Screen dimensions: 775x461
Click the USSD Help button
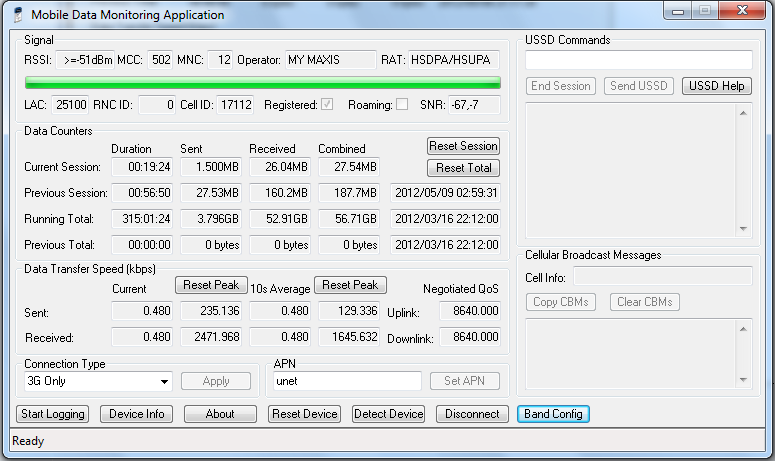717,86
